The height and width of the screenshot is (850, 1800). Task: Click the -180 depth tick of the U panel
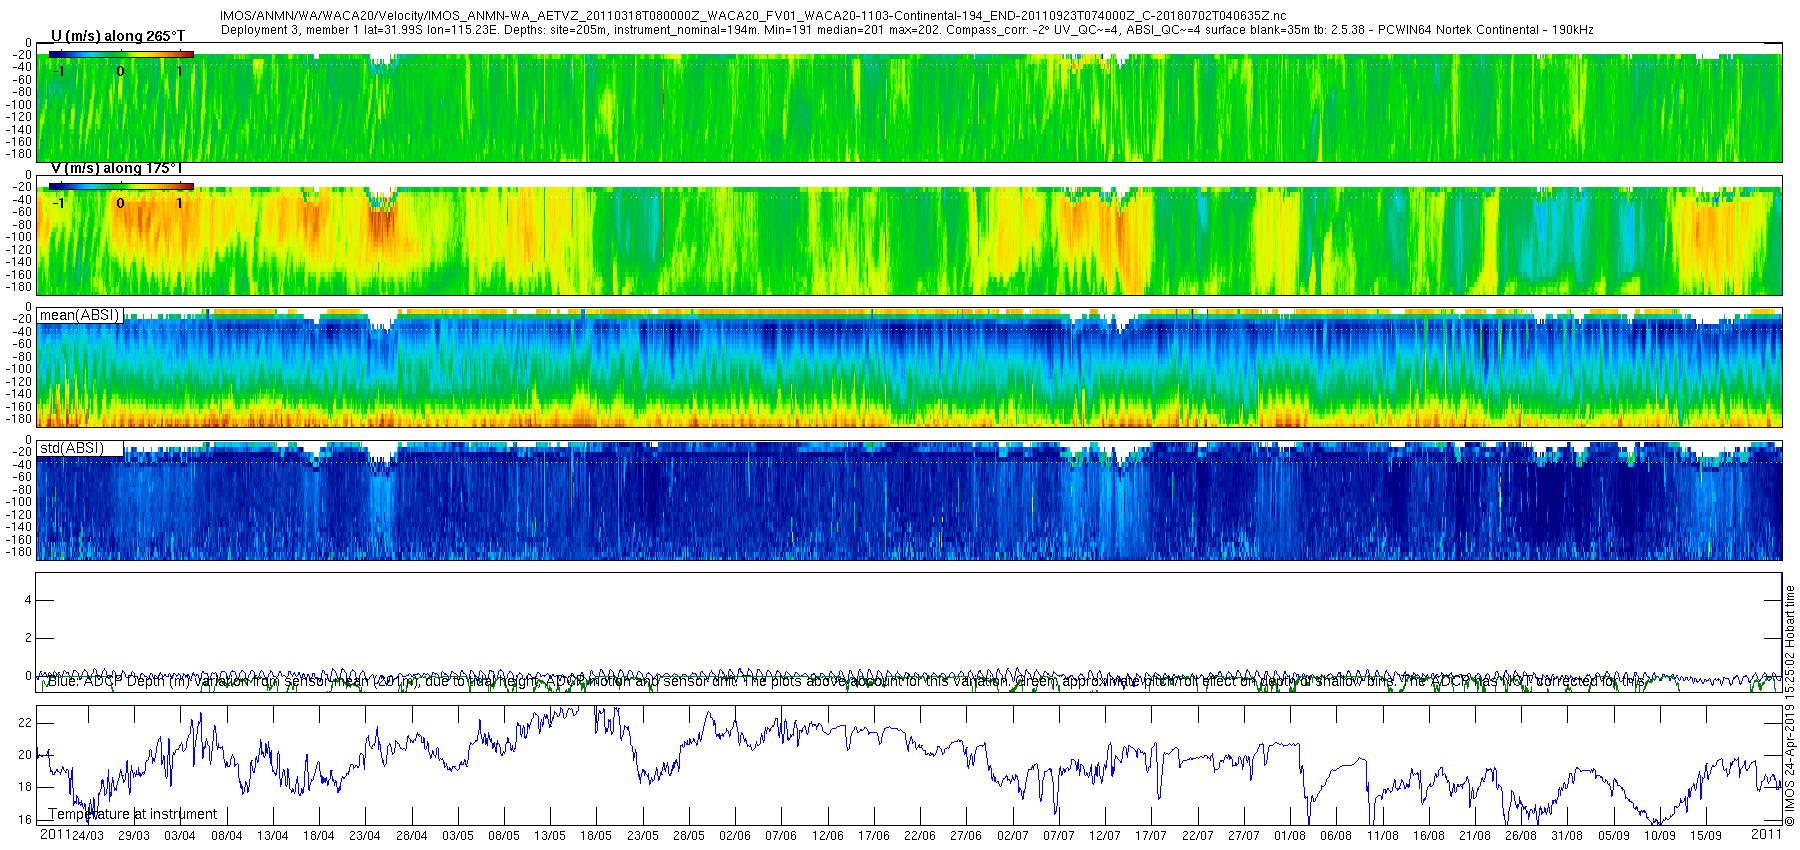[x=21, y=155]
